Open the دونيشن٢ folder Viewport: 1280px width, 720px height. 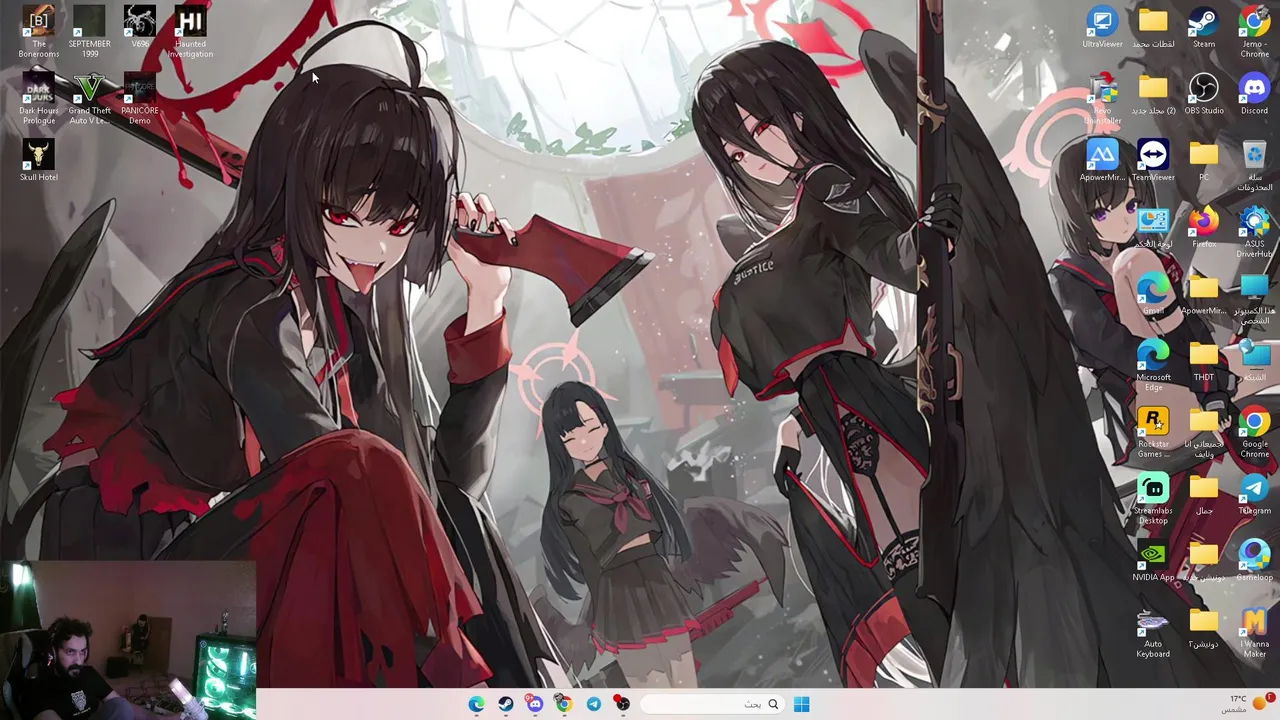click(x=1203, y=628)
